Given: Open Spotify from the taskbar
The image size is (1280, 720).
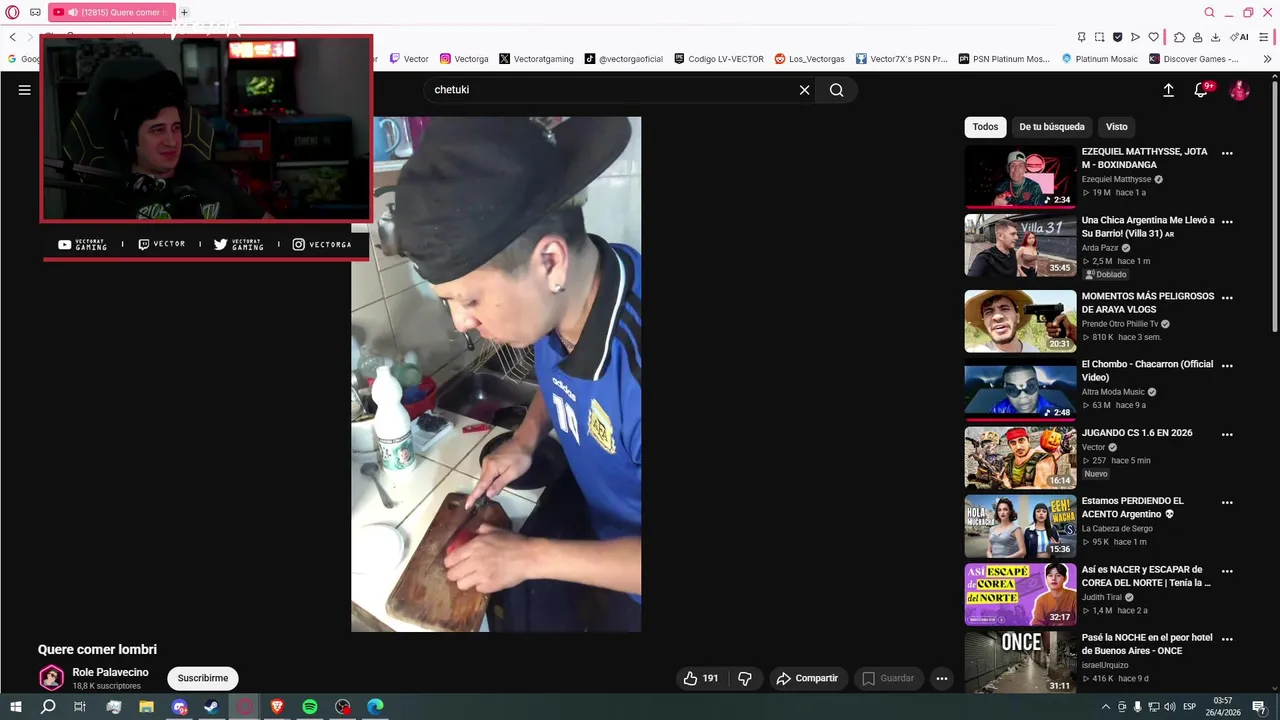Looking at the screenshot, I should 310,707.
